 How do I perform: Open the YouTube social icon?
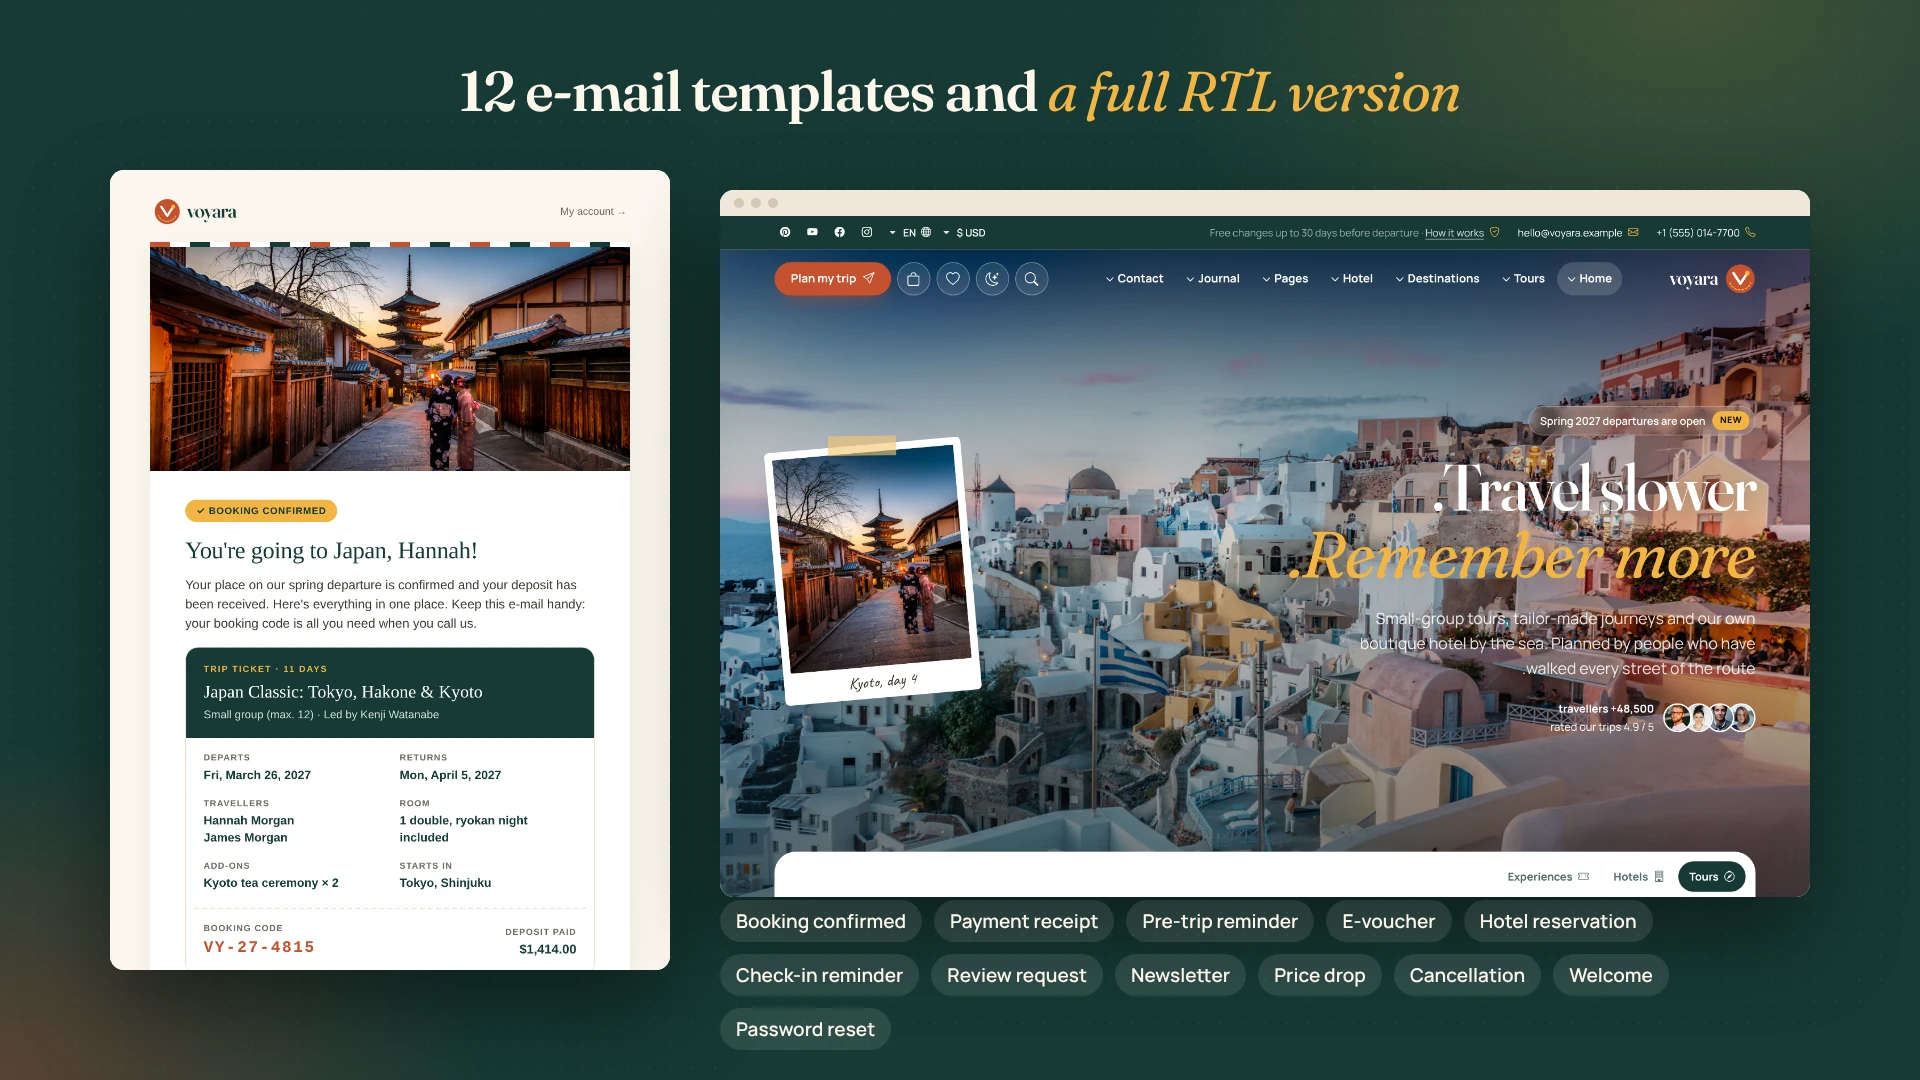812,232
